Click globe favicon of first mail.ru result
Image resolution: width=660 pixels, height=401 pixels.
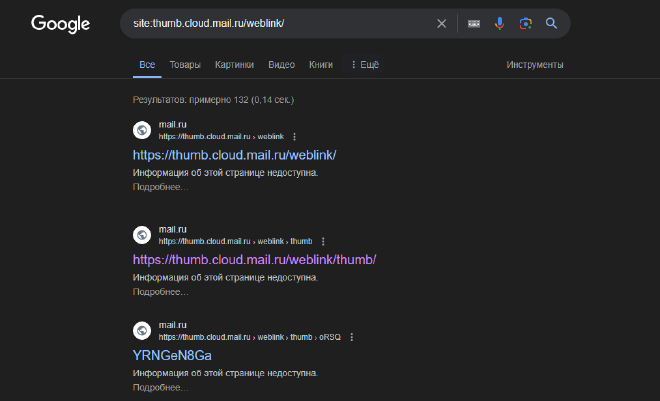(x=142, y=130)
